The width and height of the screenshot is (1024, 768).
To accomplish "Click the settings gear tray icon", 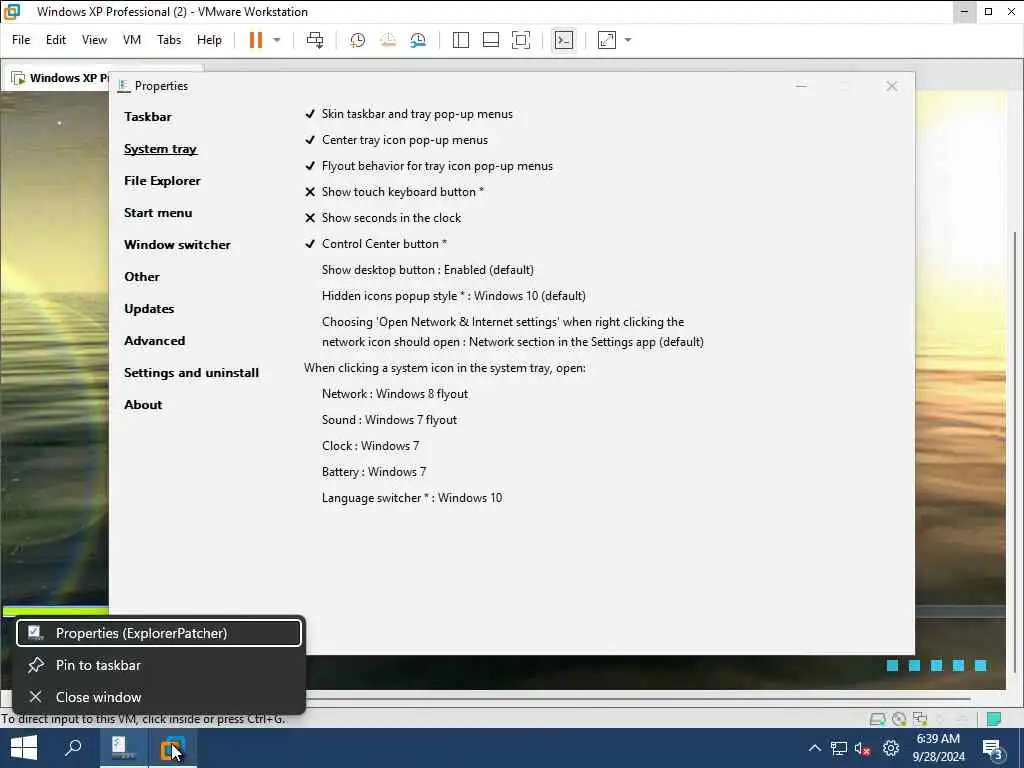I will pos(891,748).
